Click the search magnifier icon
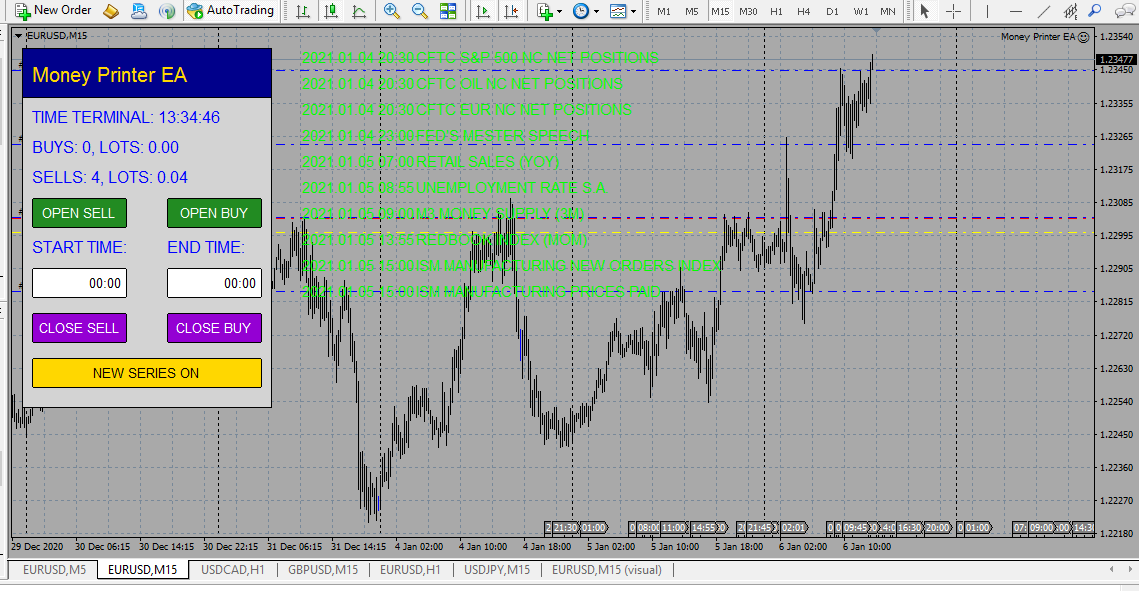This screenshot has height=591, width=1139. (1095, 11)
